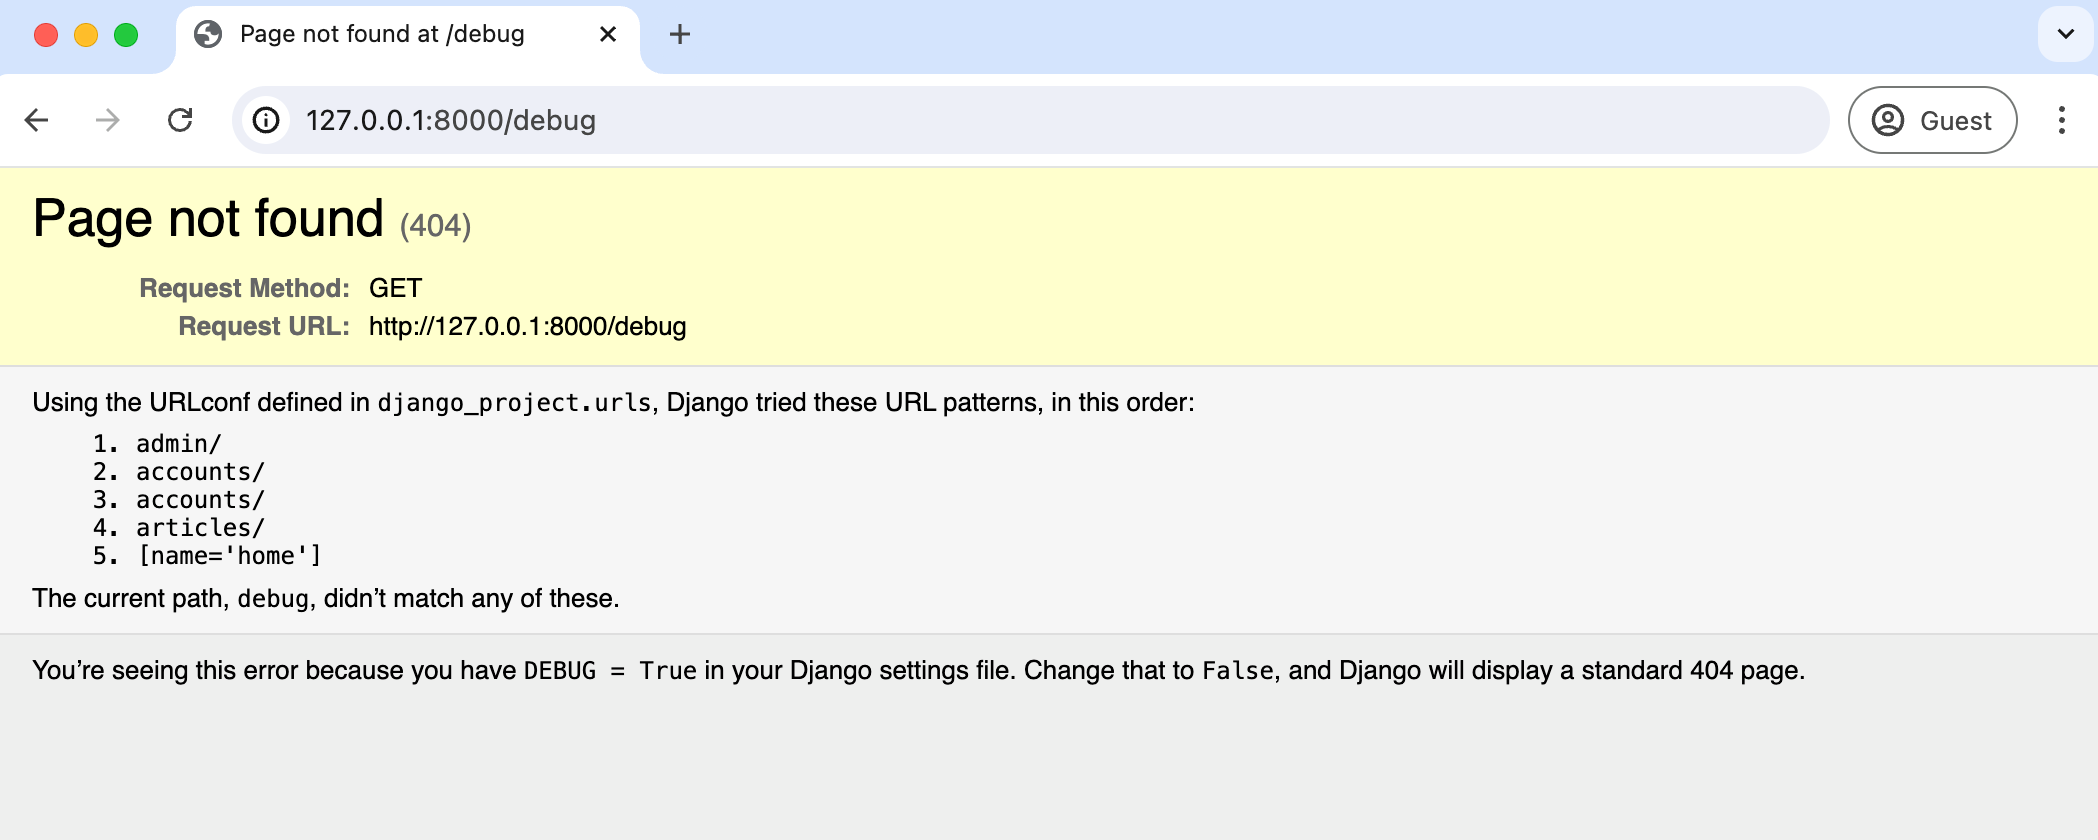Open a new browser tab

(x=680, y=34)
